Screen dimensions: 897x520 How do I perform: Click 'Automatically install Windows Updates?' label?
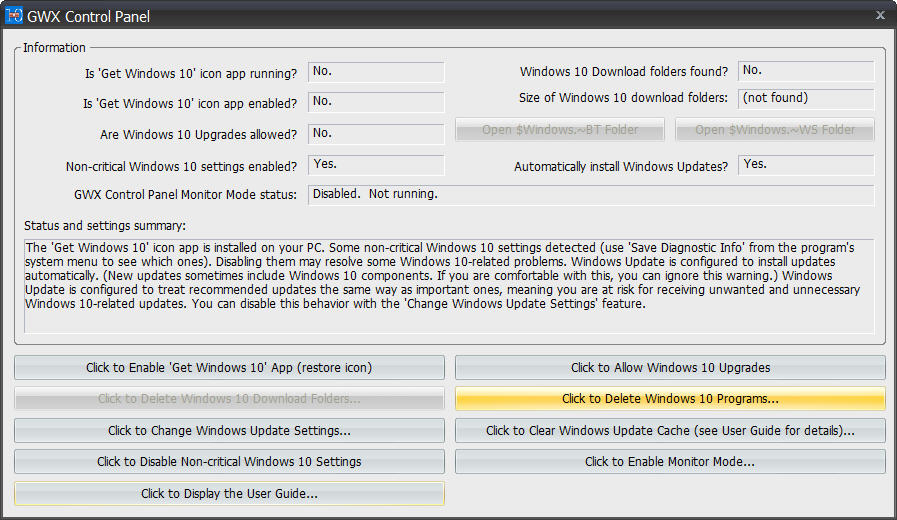tap(621, 166)
